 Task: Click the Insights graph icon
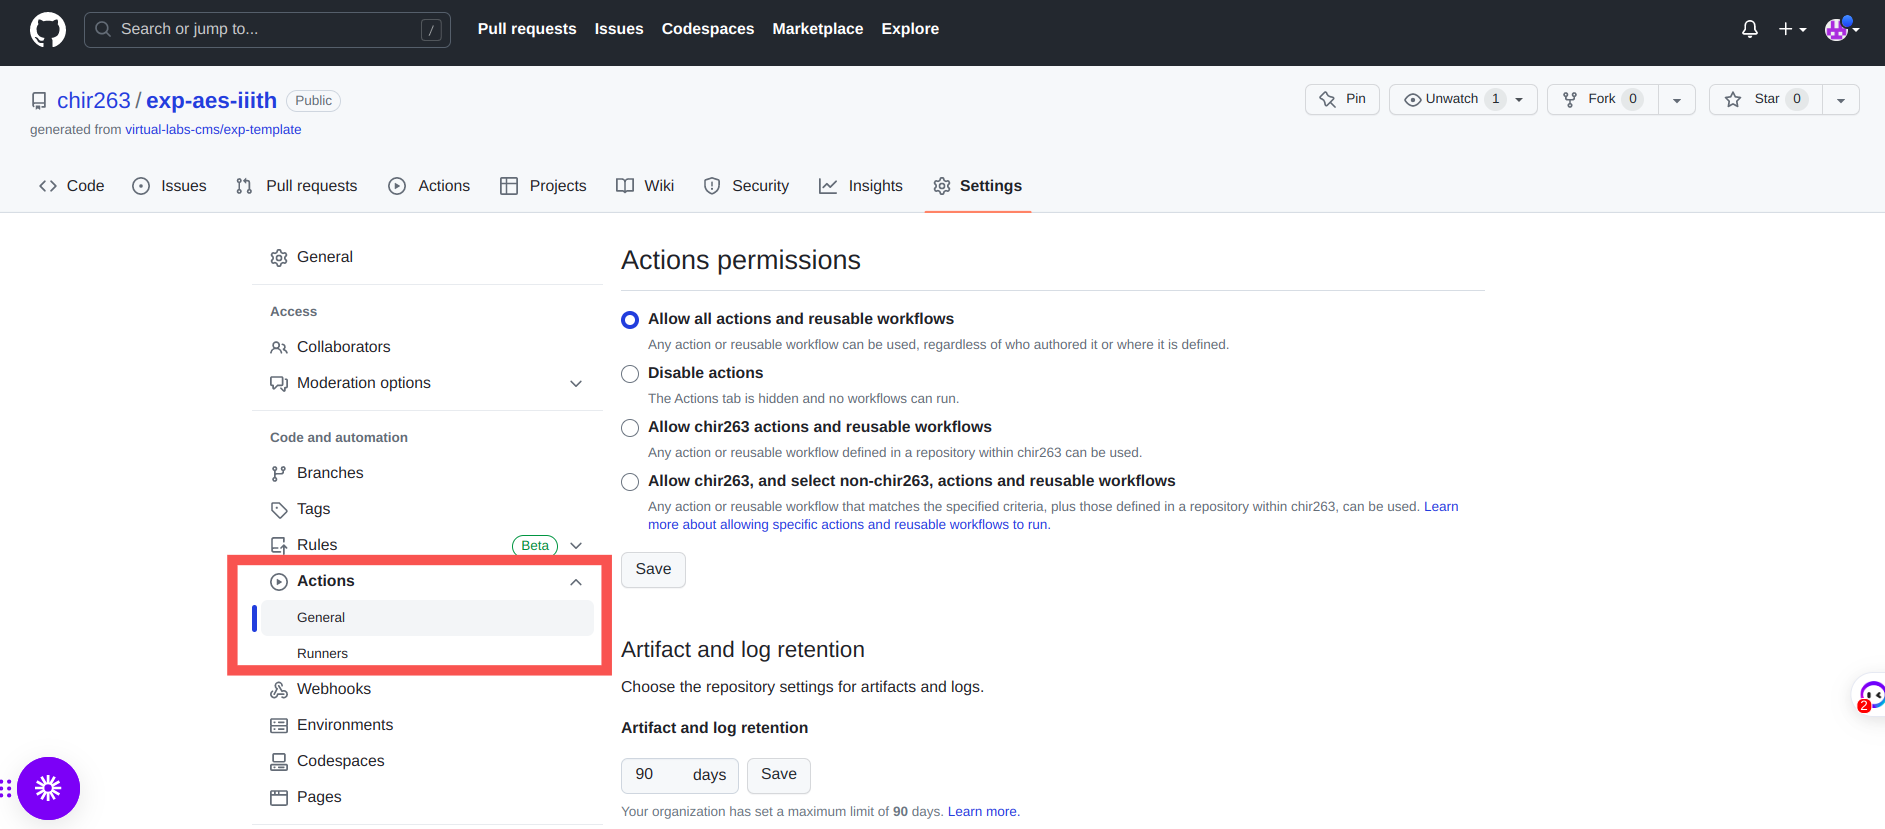click(828, 186)
